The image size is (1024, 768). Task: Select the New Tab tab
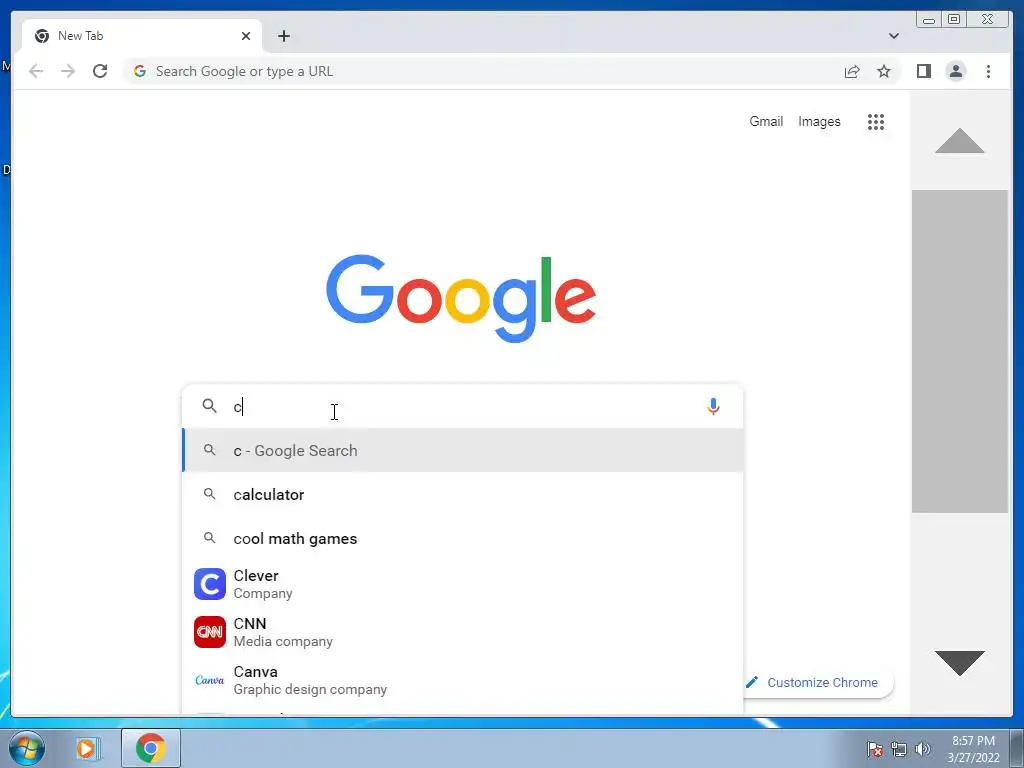click(142, 36)
